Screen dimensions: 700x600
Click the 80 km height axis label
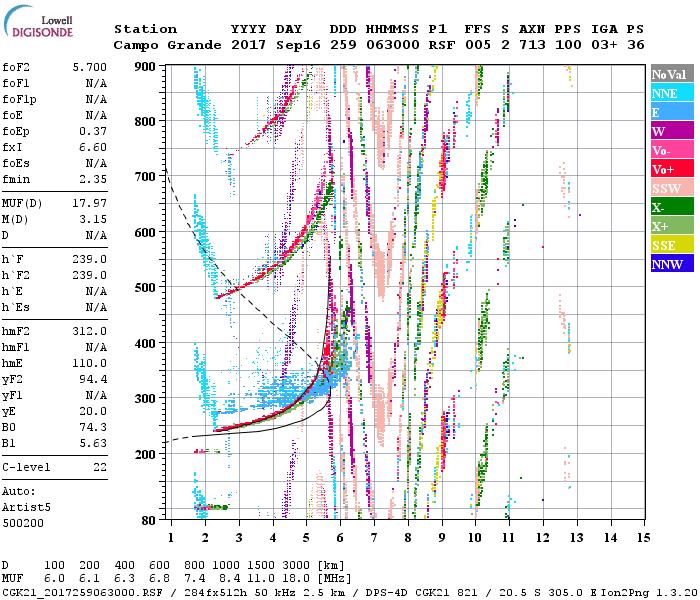pyautogui.click(x=148, y=521)
